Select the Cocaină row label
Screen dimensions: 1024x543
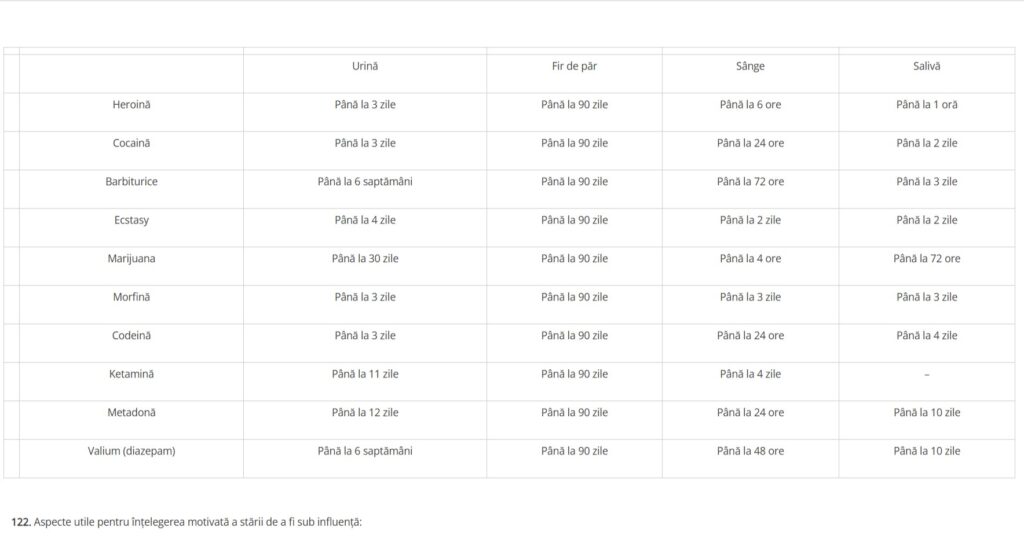click(131, 143)
